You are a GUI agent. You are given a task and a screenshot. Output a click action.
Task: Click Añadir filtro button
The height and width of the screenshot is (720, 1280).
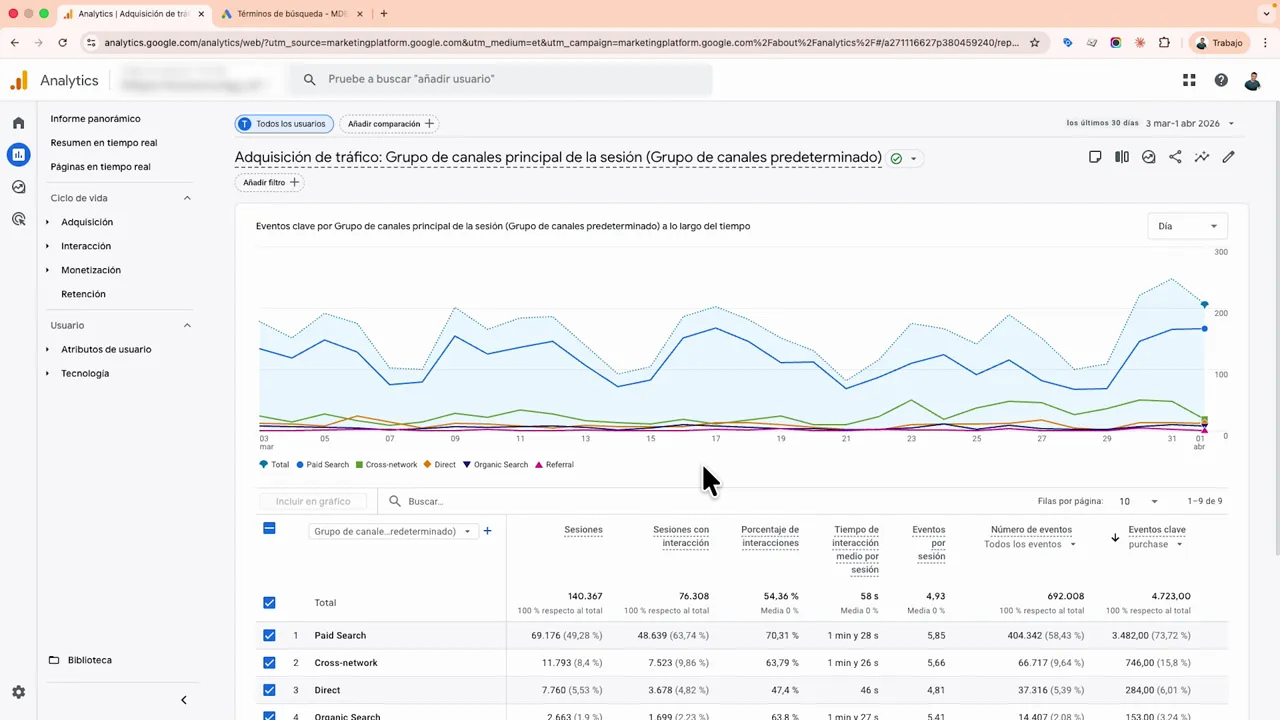(270, 183)
